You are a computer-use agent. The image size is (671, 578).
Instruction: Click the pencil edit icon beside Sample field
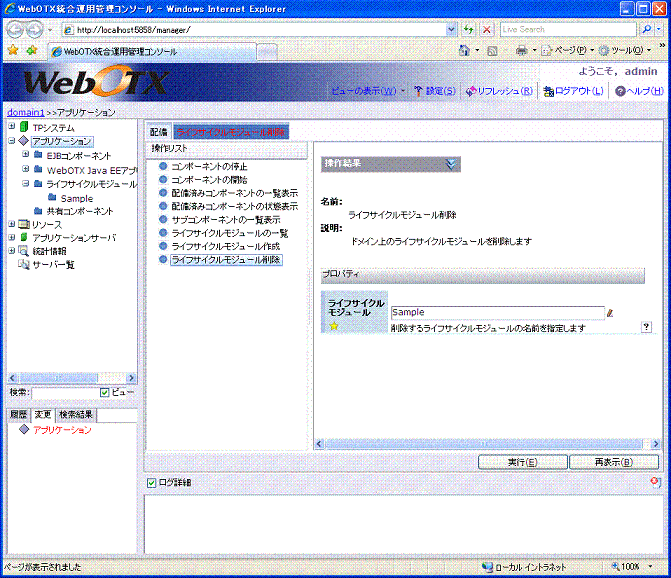(610, 313)
